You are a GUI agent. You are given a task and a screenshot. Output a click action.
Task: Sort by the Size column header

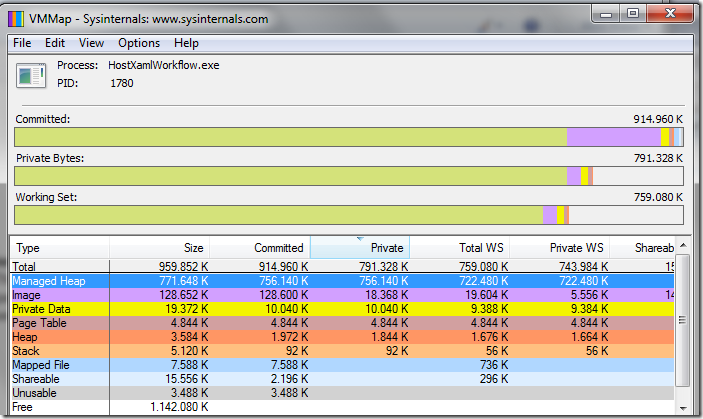tap(159, 248)
